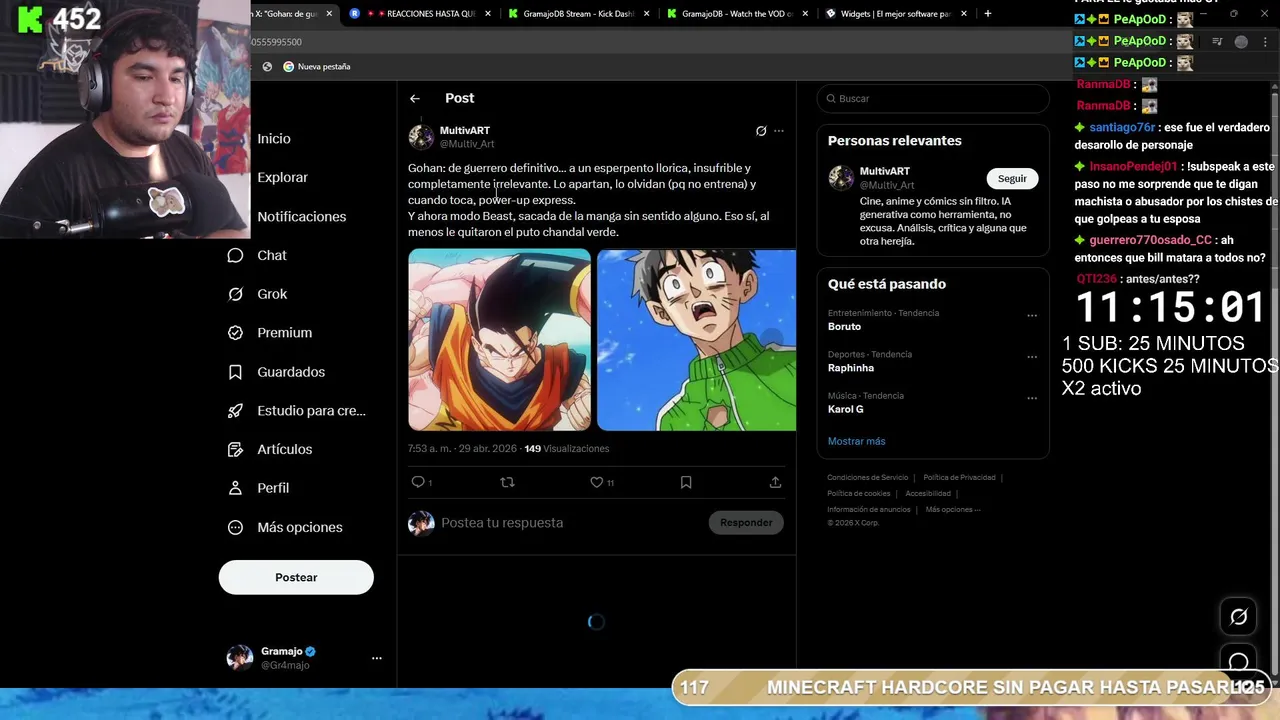Screen dimensions: 1280x720
Task: Open options for the Karol G trend
Action: click(x=1032, y=398)
